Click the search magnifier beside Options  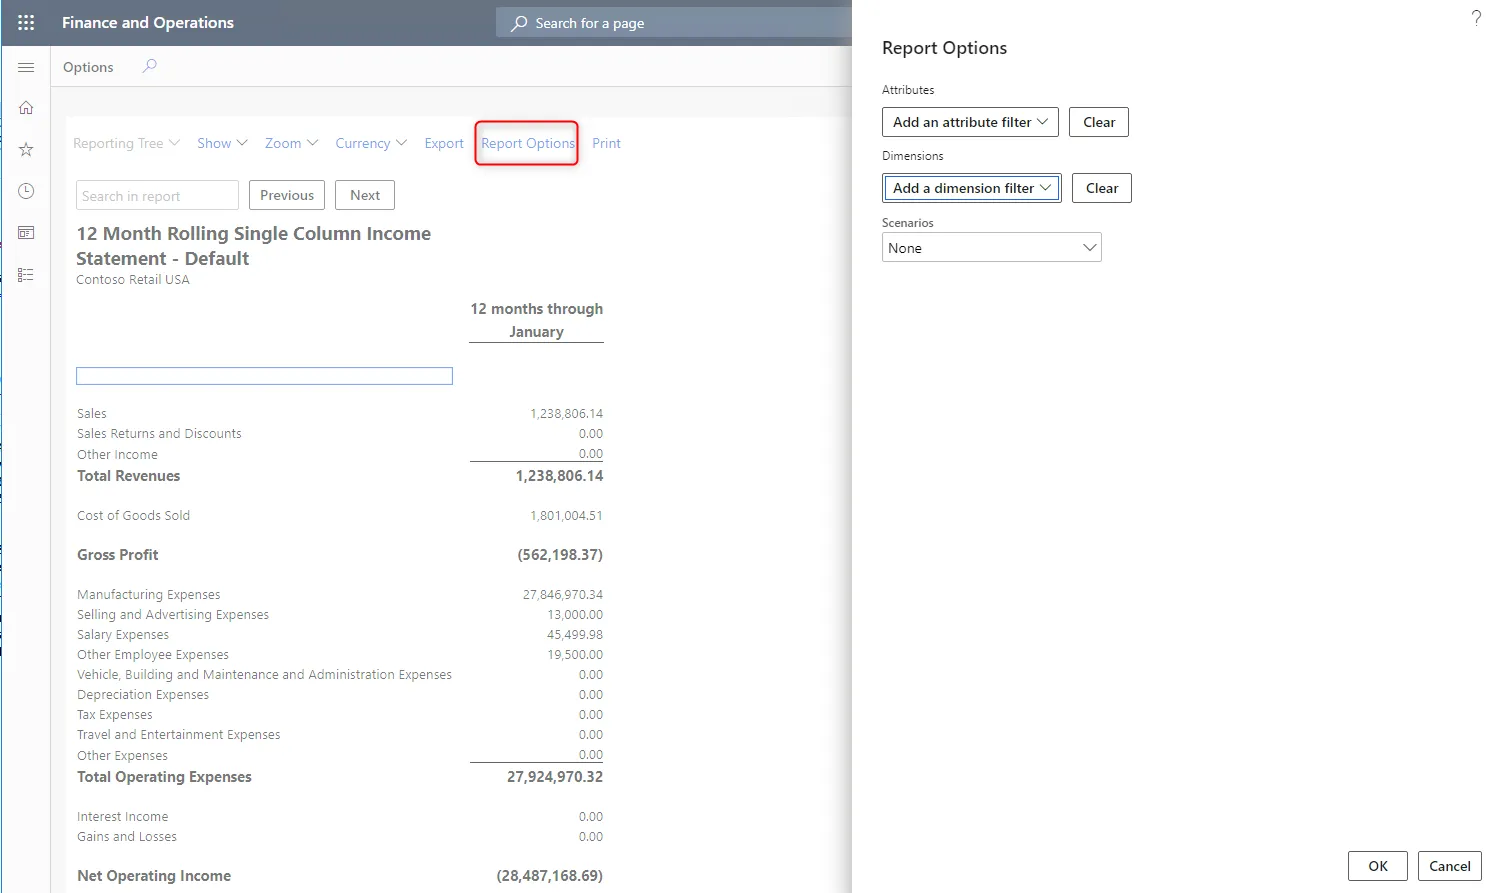point(149,66)
